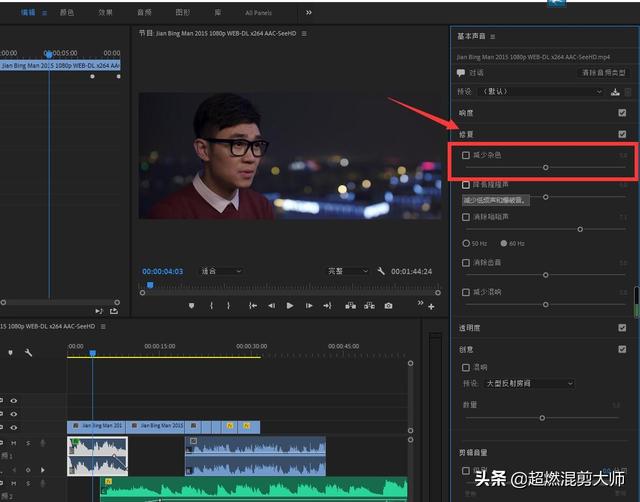Screen dimensions: 640x502
Task: Go to next keyframe on the audio track
Action: (43, 470)
